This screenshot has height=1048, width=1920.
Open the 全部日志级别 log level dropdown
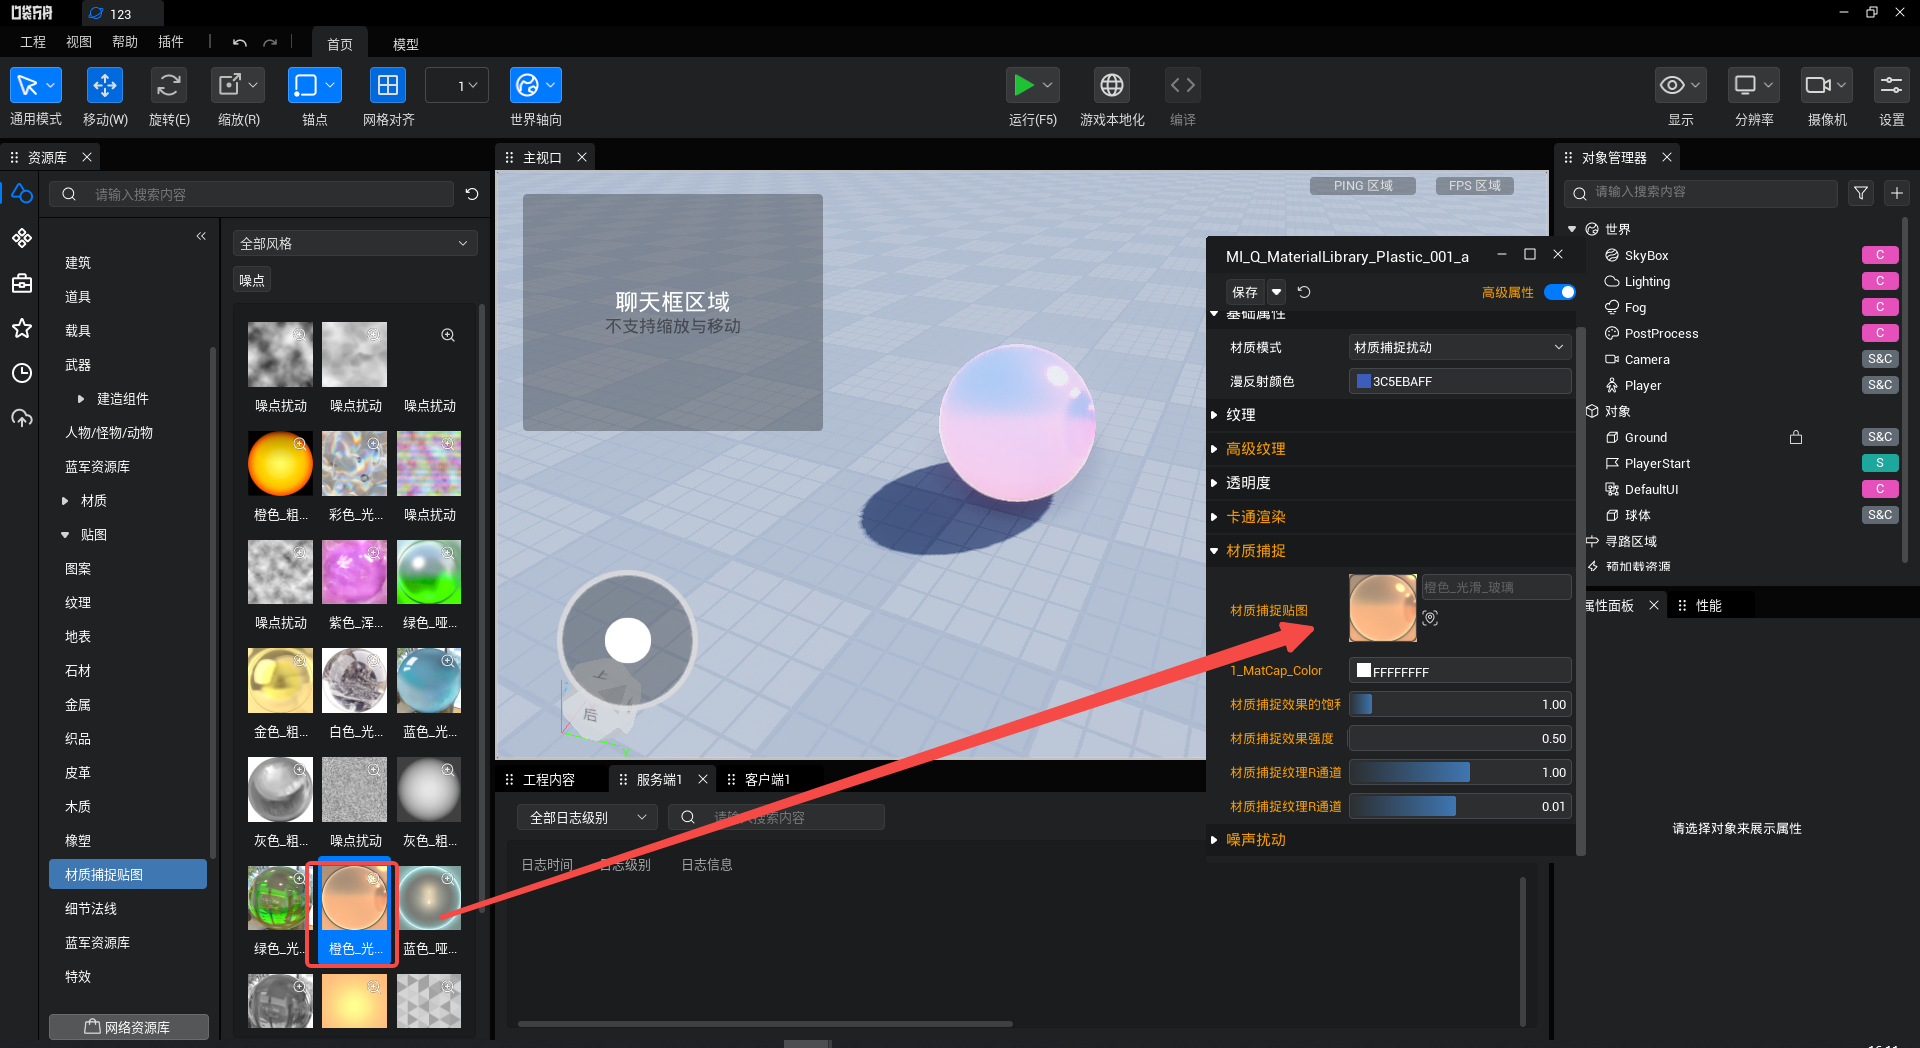tap(587, 817)
